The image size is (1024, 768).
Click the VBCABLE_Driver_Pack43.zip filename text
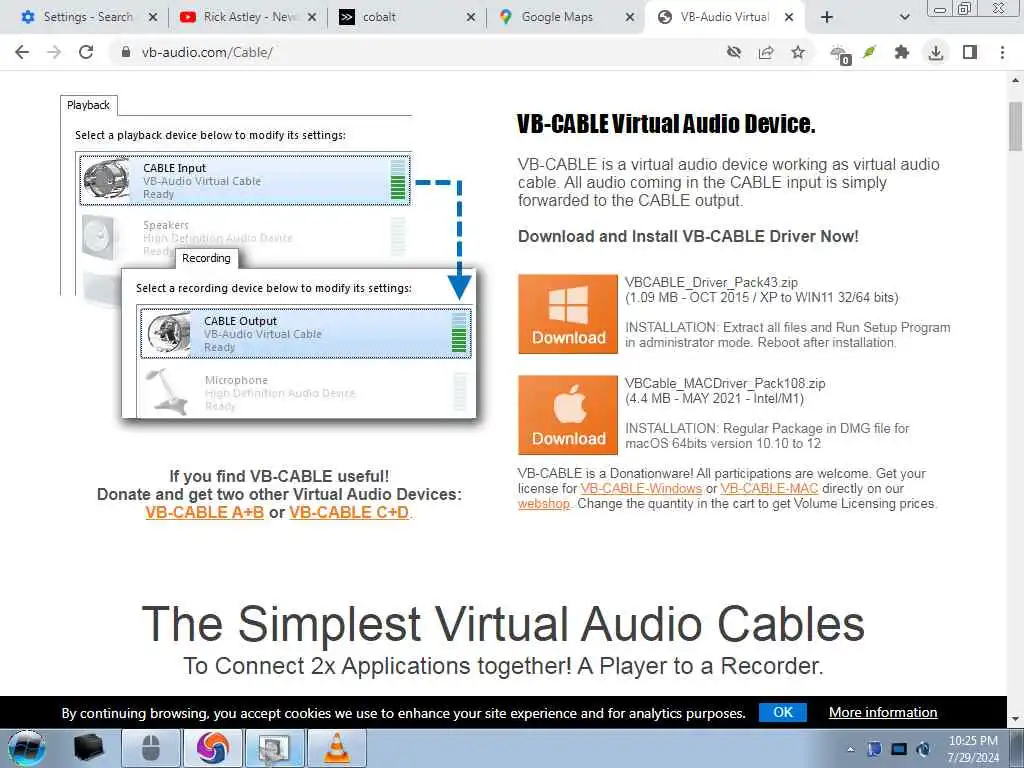(711, 282)
